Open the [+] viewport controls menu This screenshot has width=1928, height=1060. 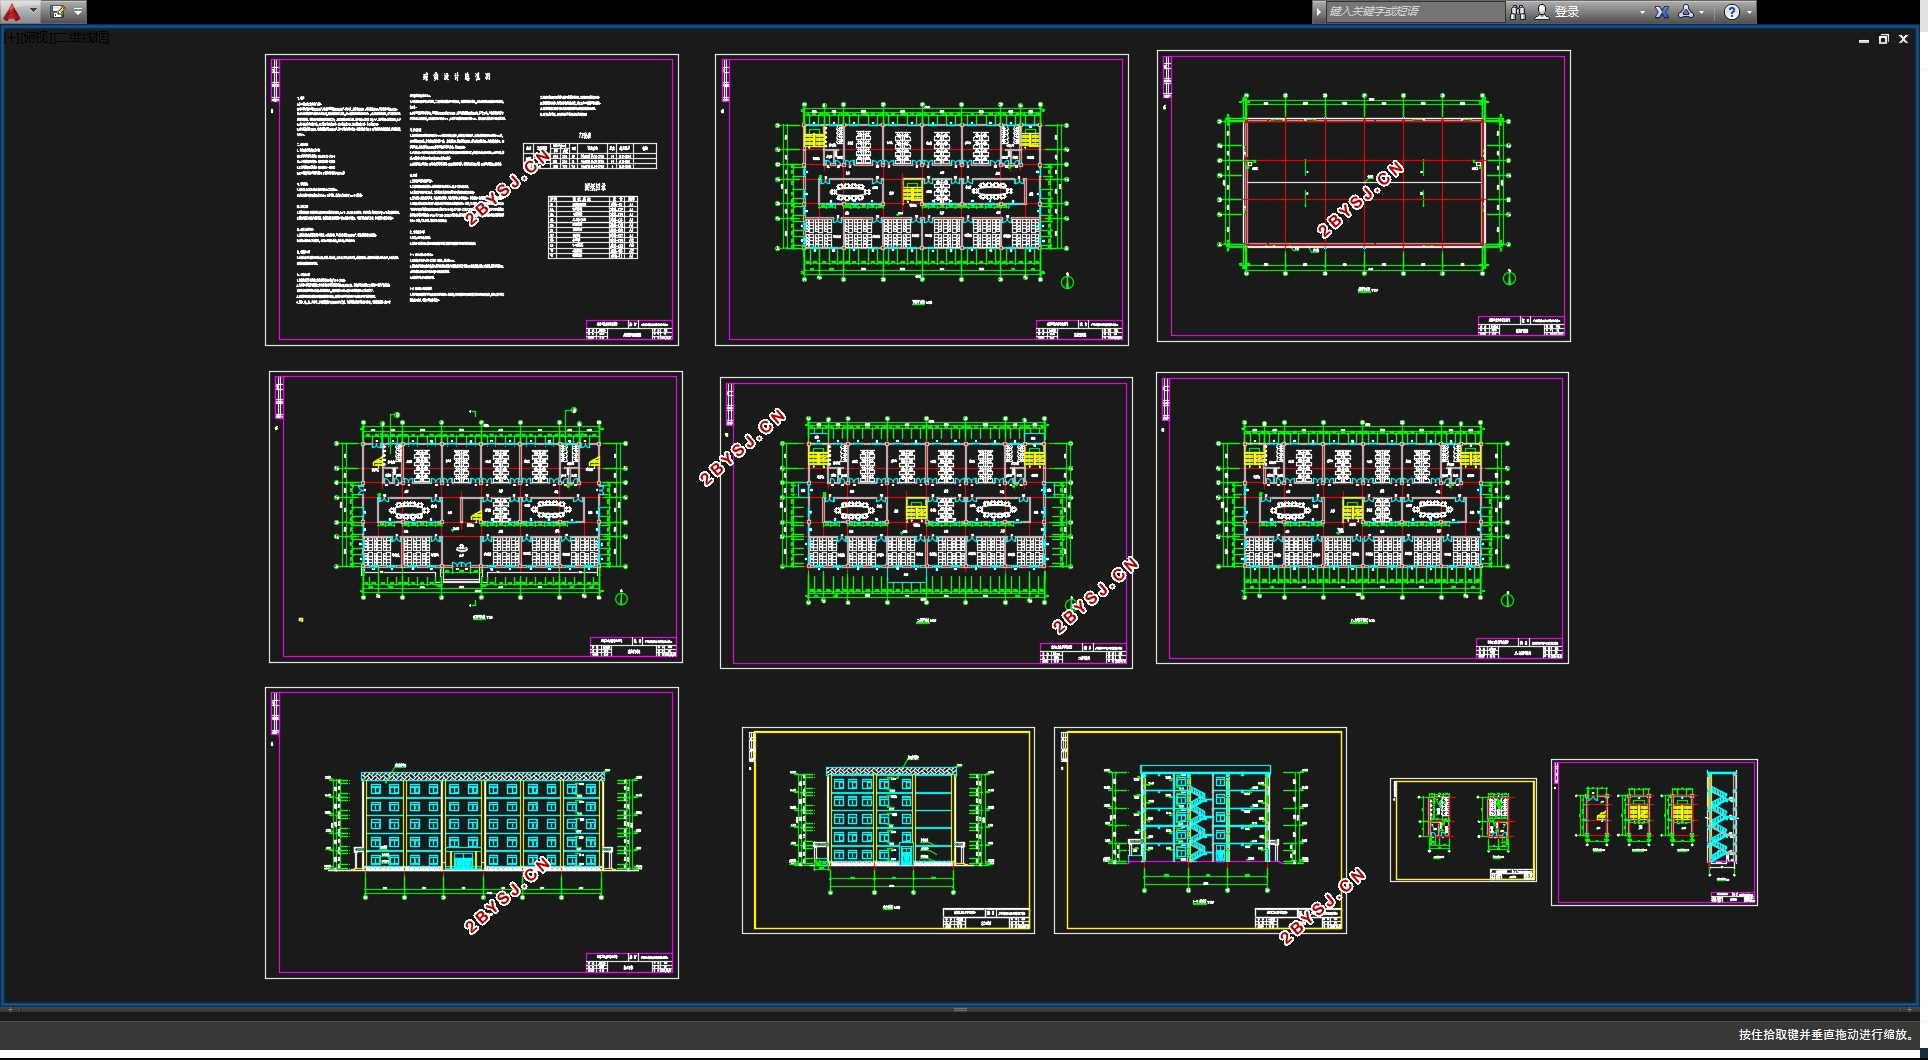(x=12, y=38)
